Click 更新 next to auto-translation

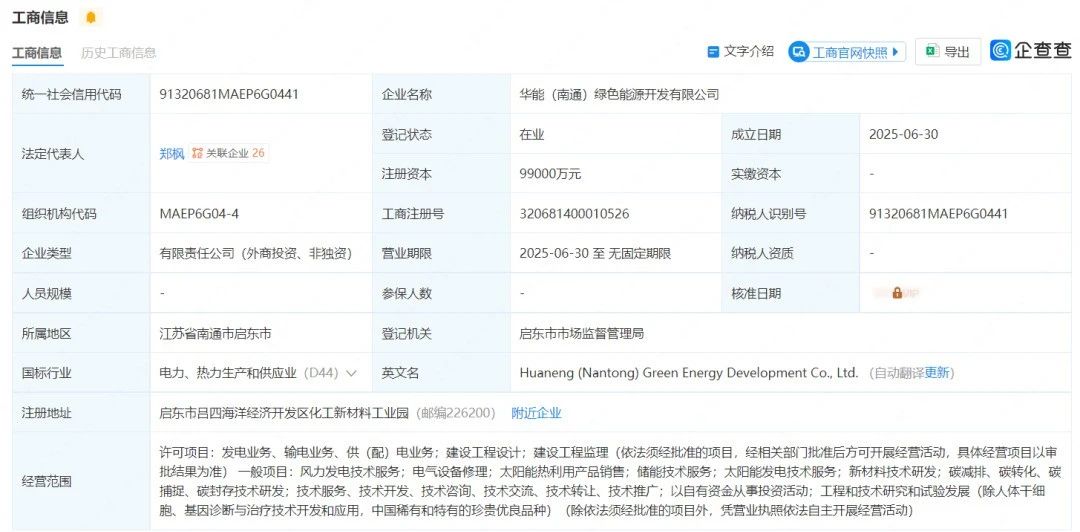[x=937, y=373]
